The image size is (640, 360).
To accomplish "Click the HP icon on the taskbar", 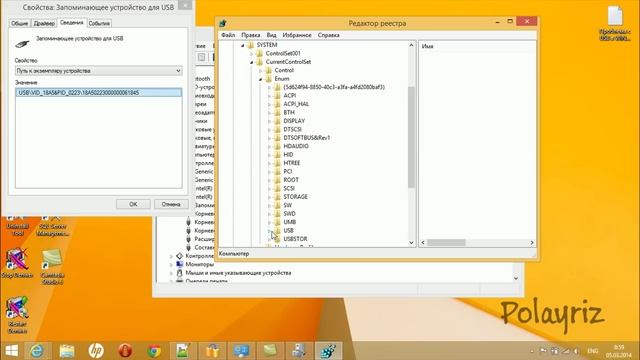I will coord(96,351).
